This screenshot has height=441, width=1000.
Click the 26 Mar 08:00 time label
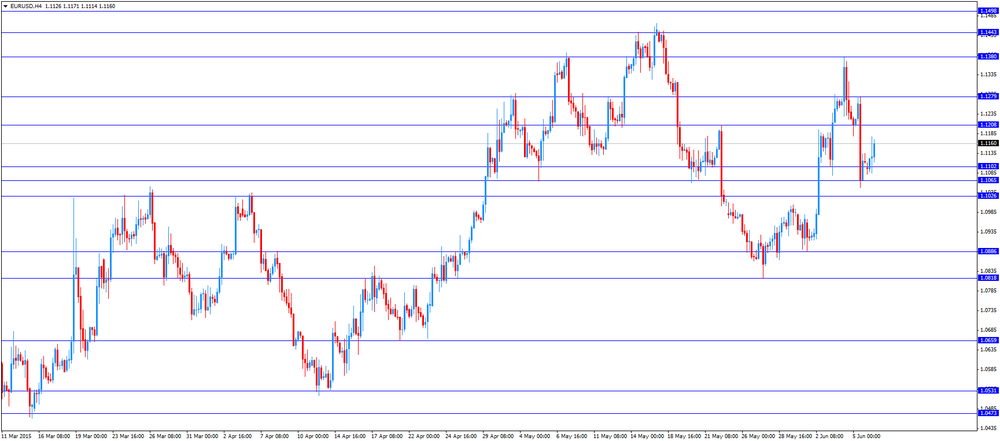coord(165,437)
